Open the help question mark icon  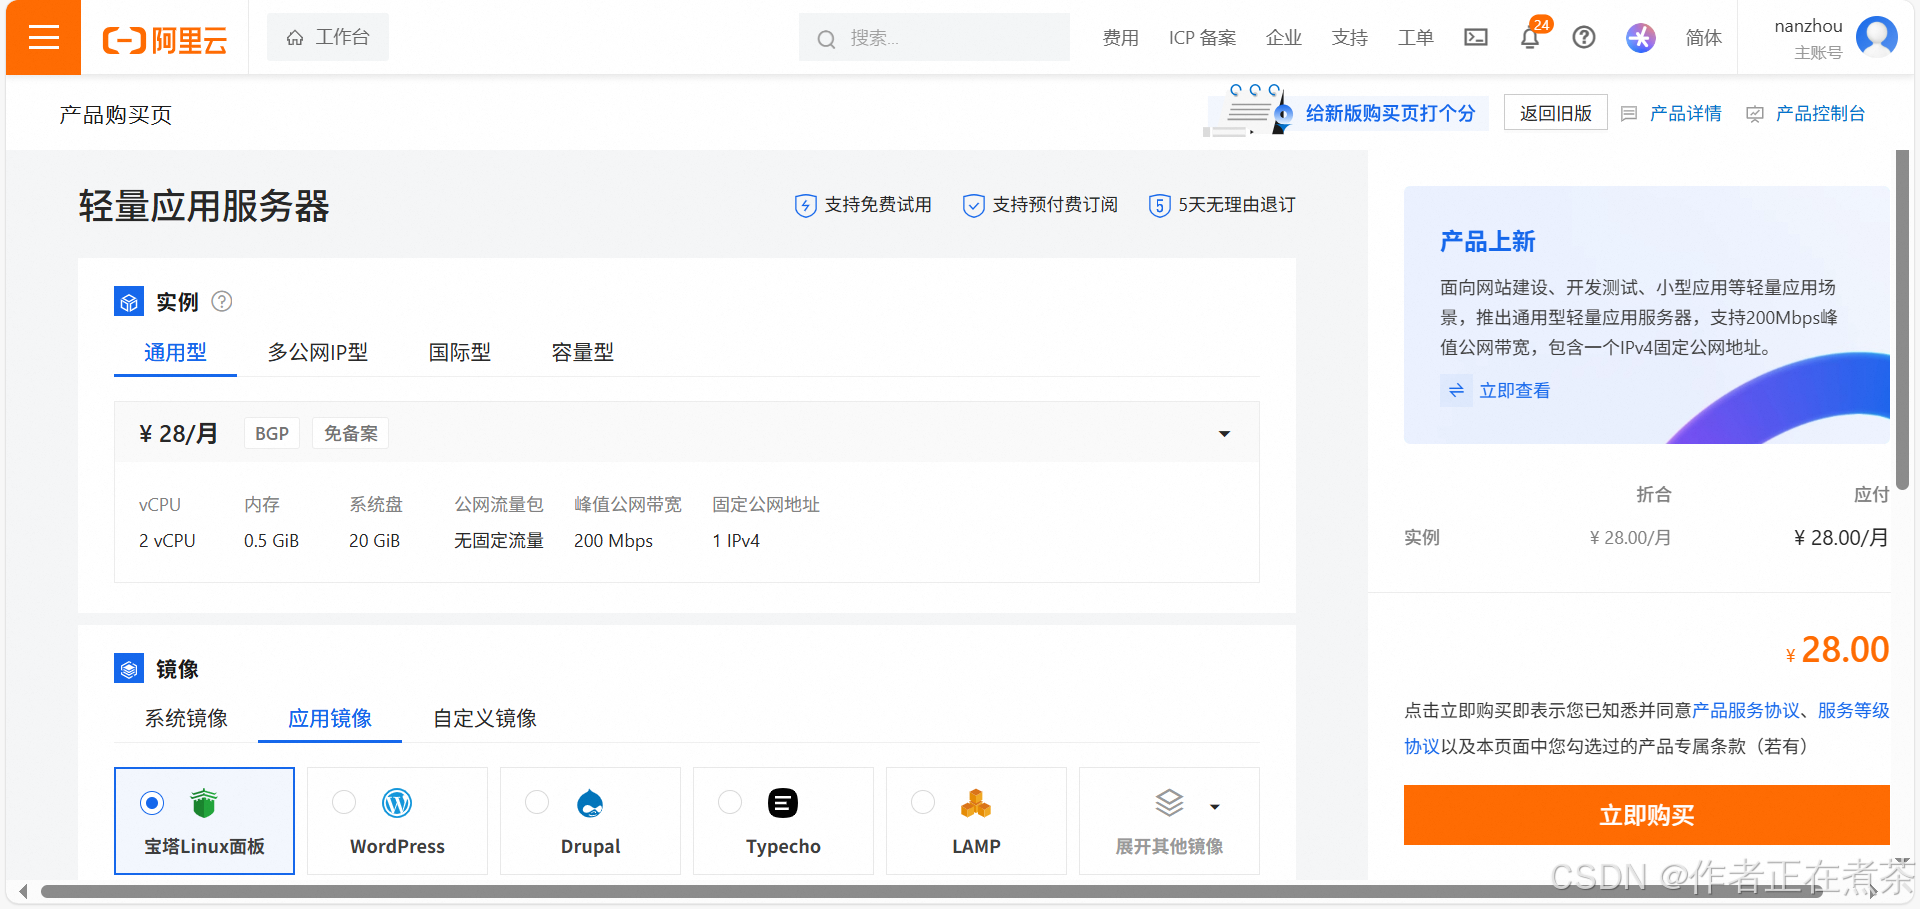tap(1583, 38)
